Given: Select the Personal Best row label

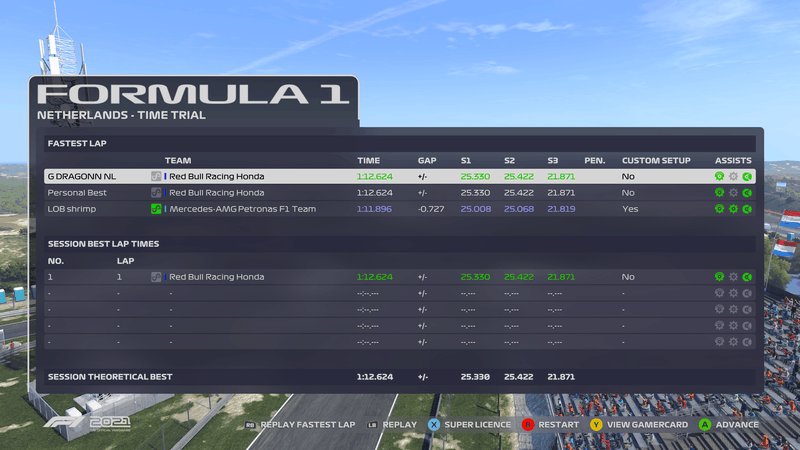Looking at the screenshot, I should tap(77, 193).
